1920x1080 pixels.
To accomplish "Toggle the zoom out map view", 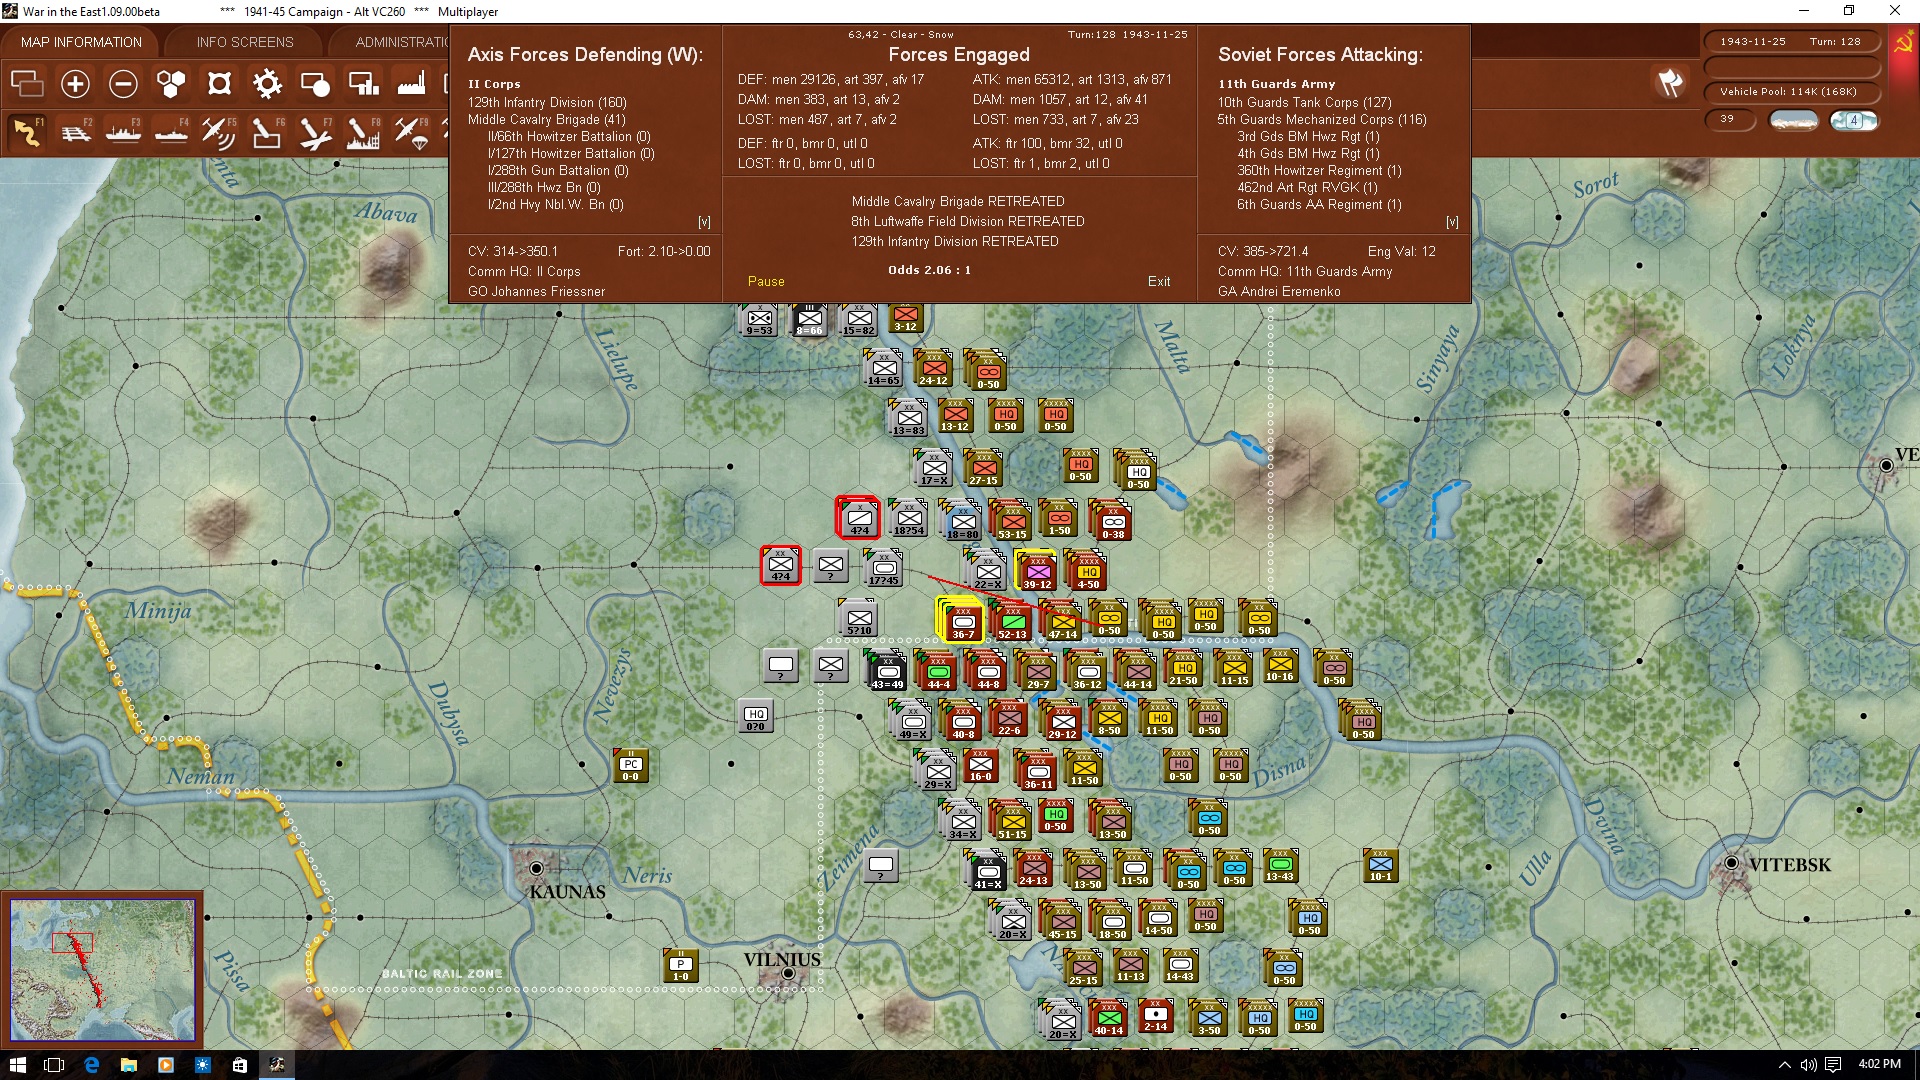I will (x=123, y=84).
